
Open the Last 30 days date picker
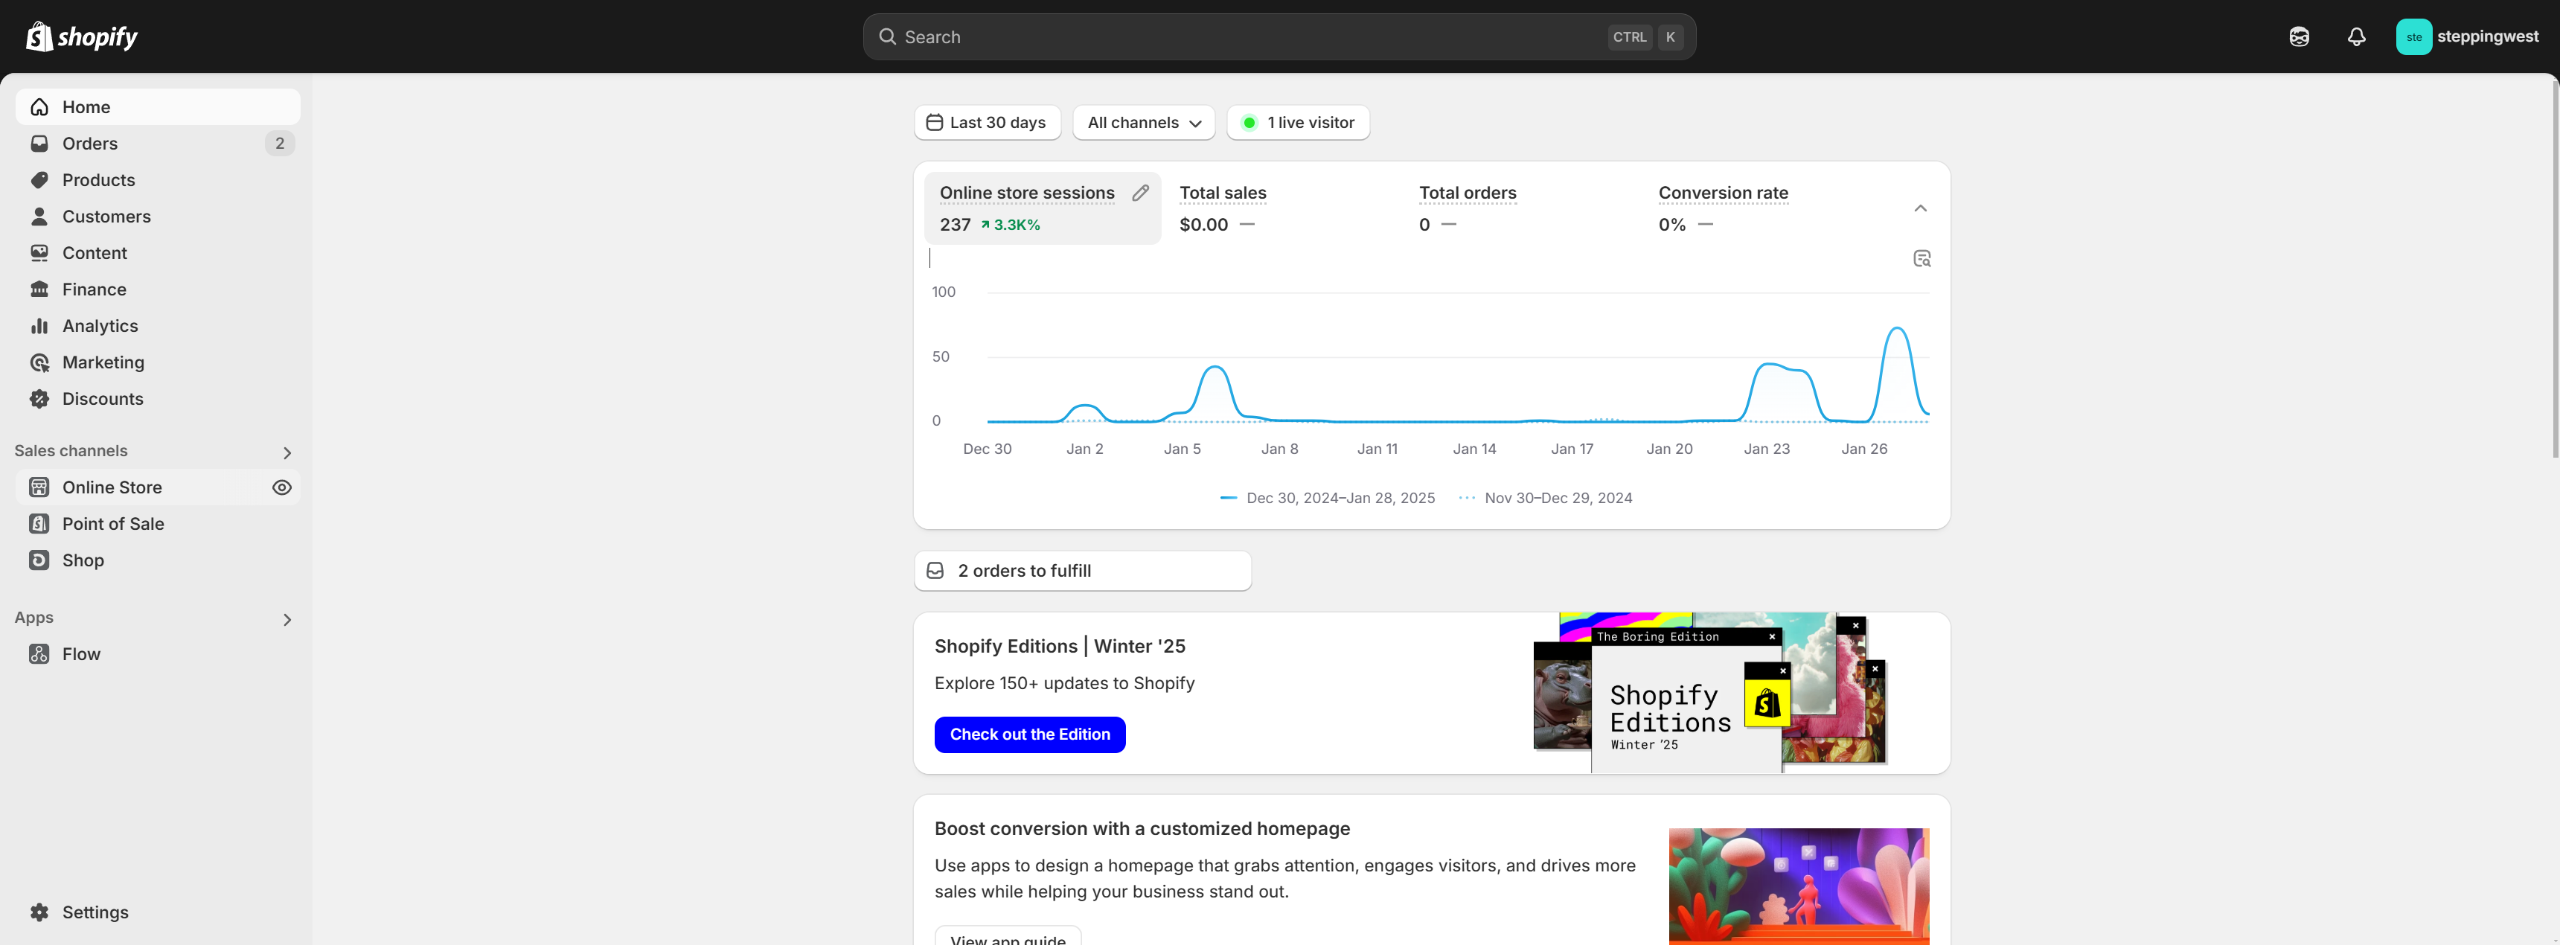coord(987,123)
